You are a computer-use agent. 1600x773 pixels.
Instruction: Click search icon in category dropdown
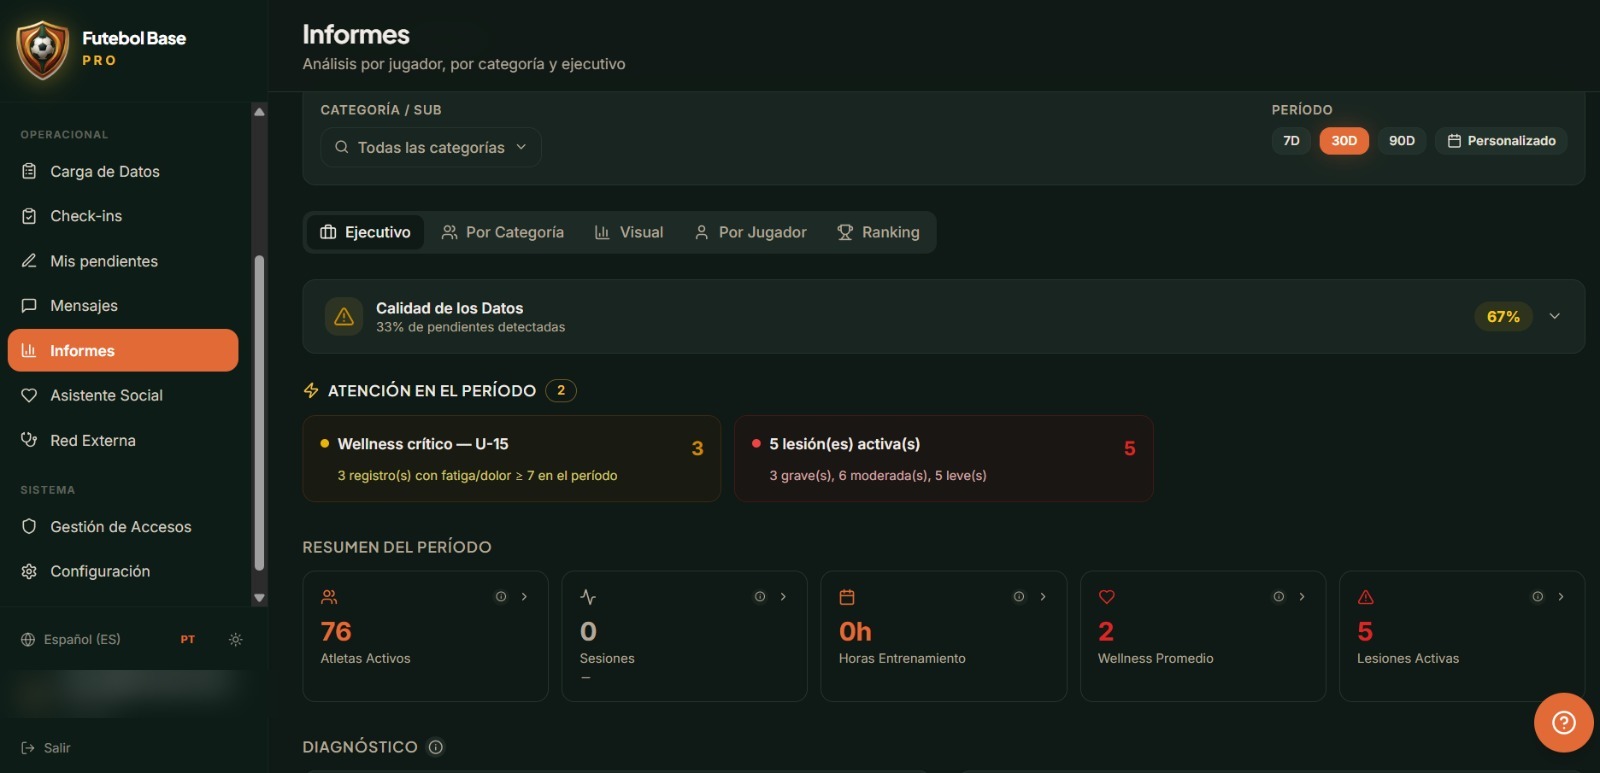[x=342, y=147]
